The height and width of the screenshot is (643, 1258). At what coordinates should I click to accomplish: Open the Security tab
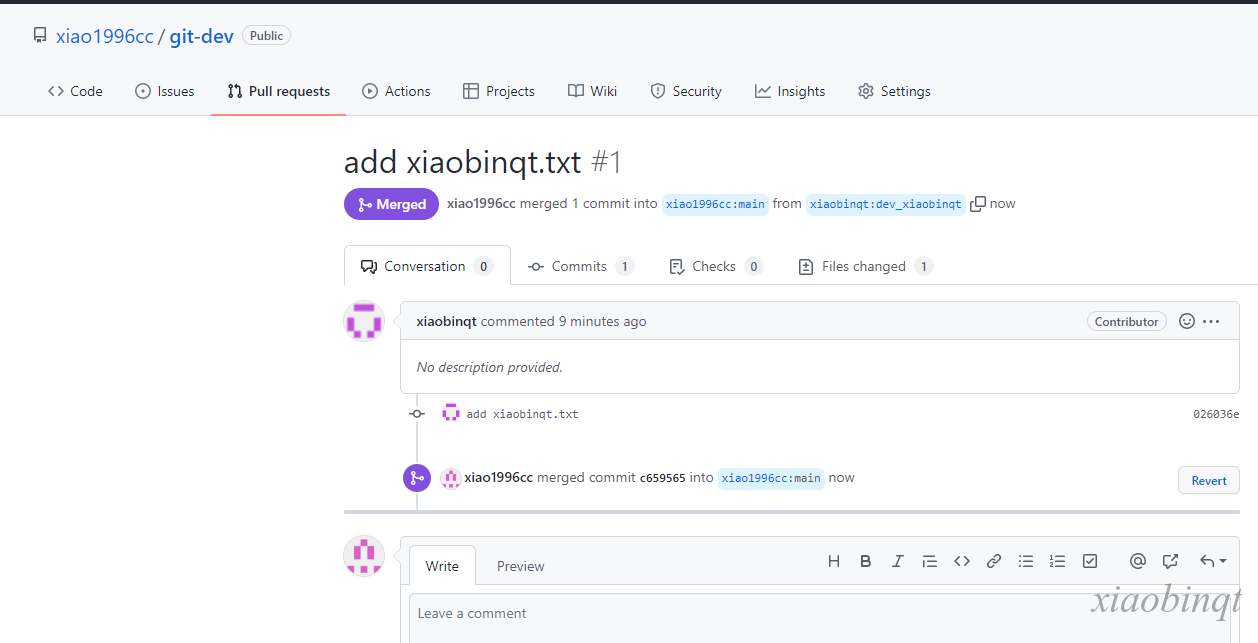[x=686, y=91]
